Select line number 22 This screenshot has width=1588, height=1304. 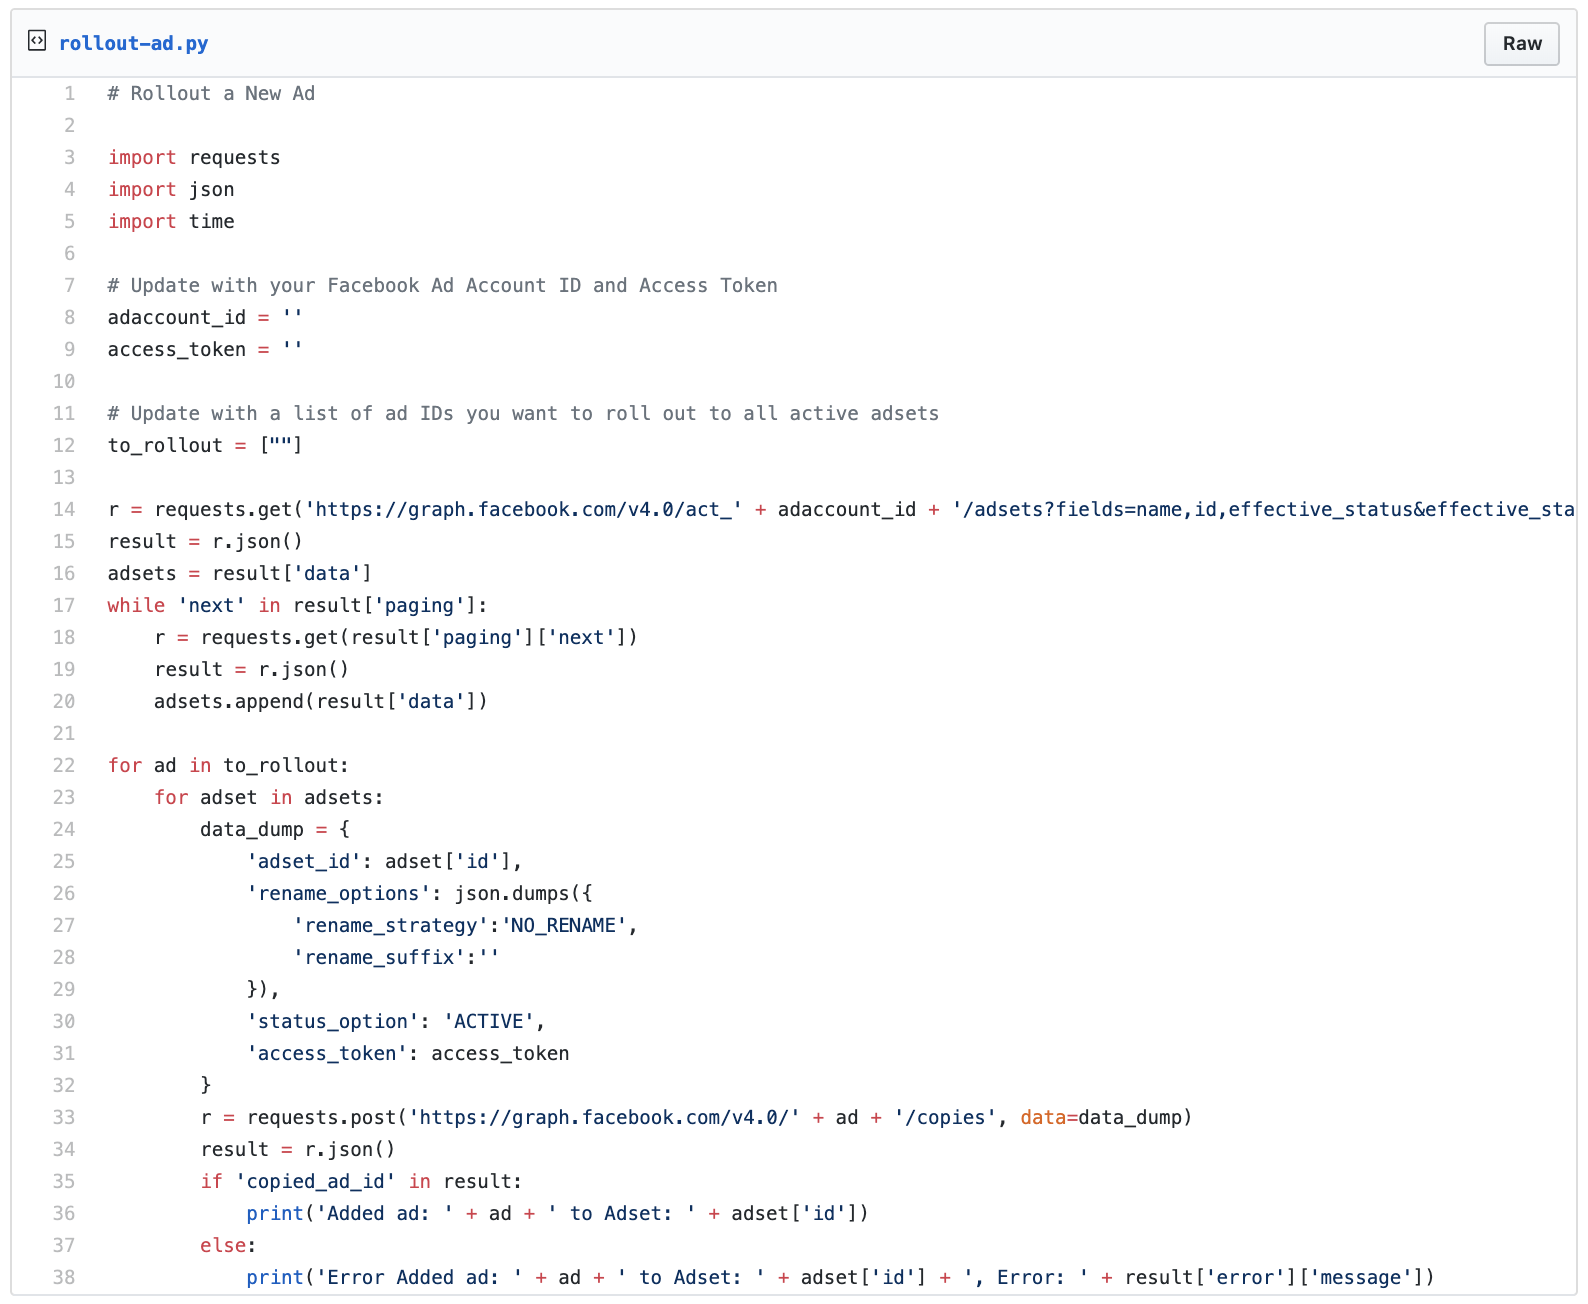64,765
